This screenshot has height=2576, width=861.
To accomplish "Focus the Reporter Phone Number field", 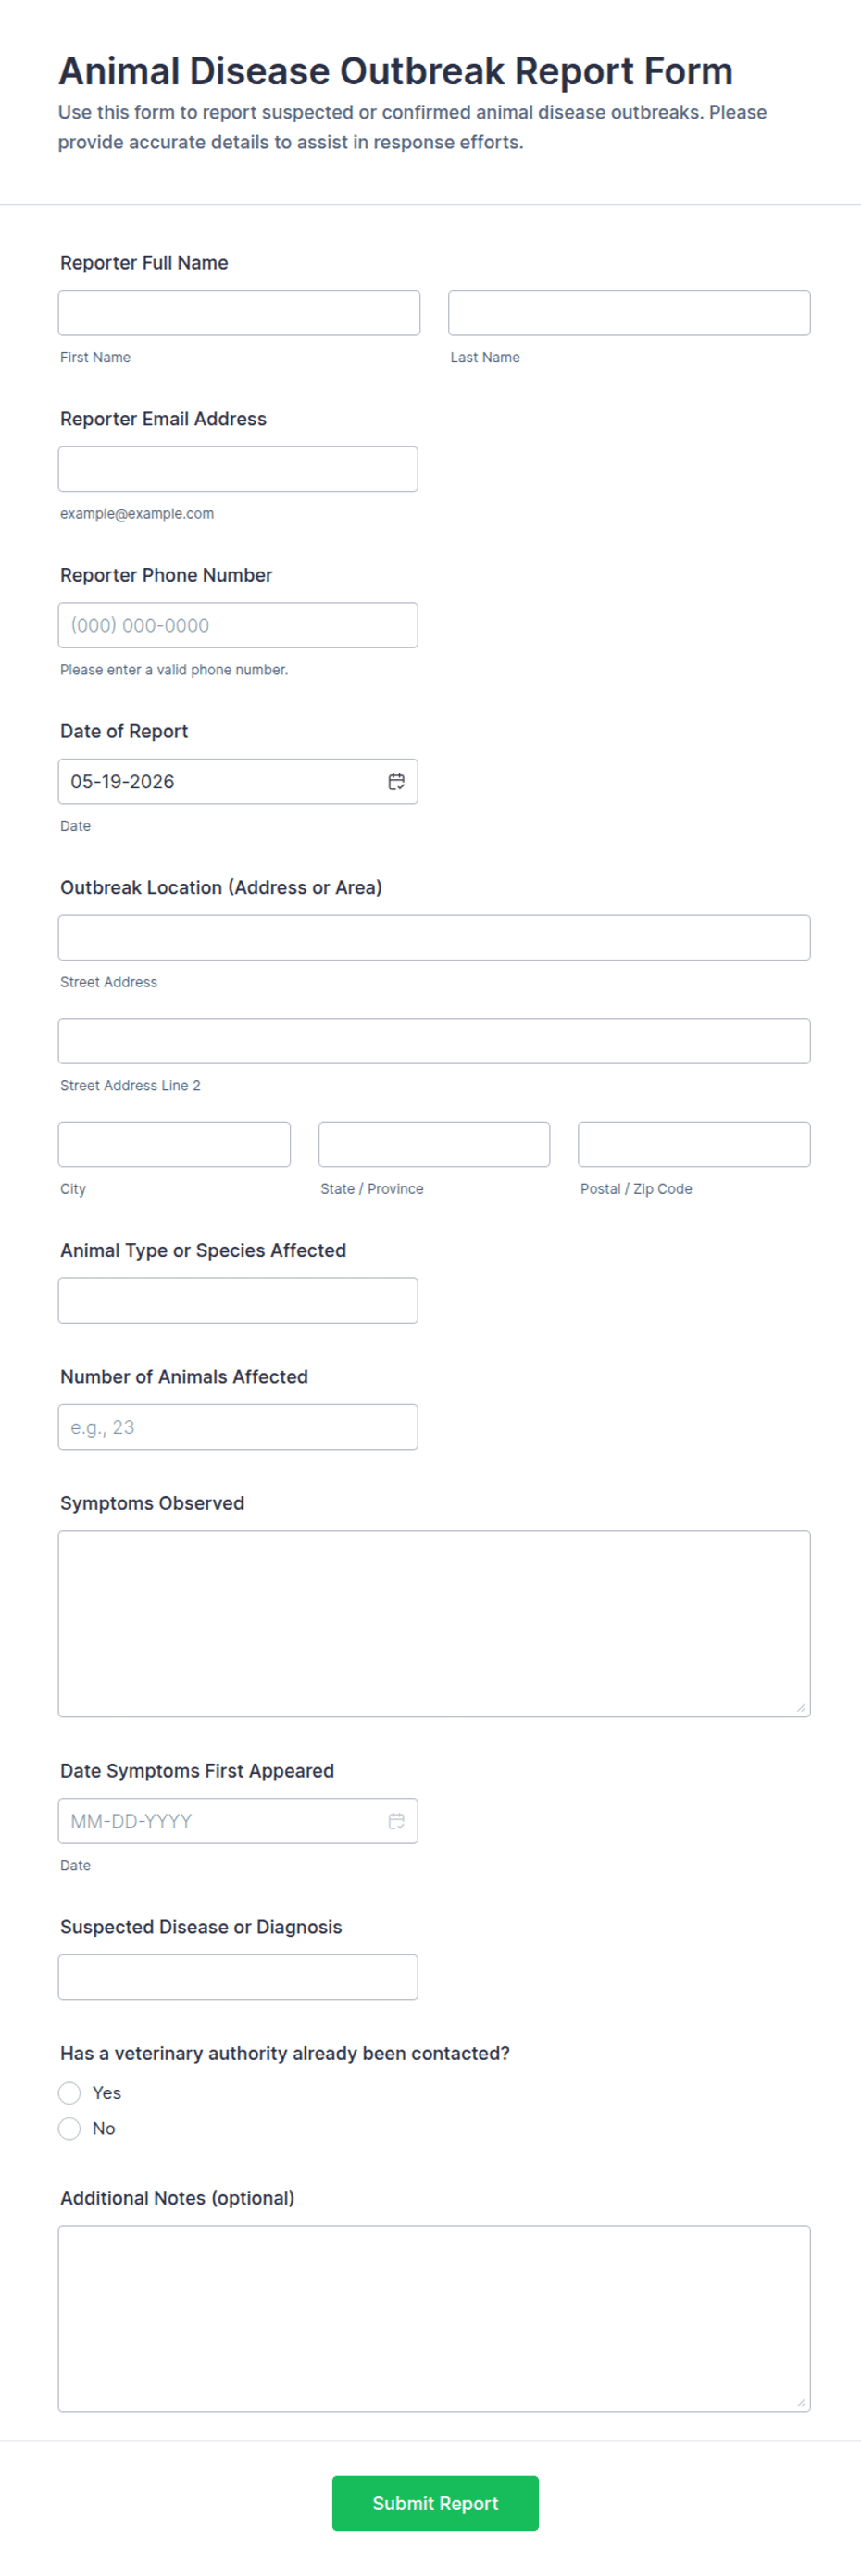I will coord(238,625).
